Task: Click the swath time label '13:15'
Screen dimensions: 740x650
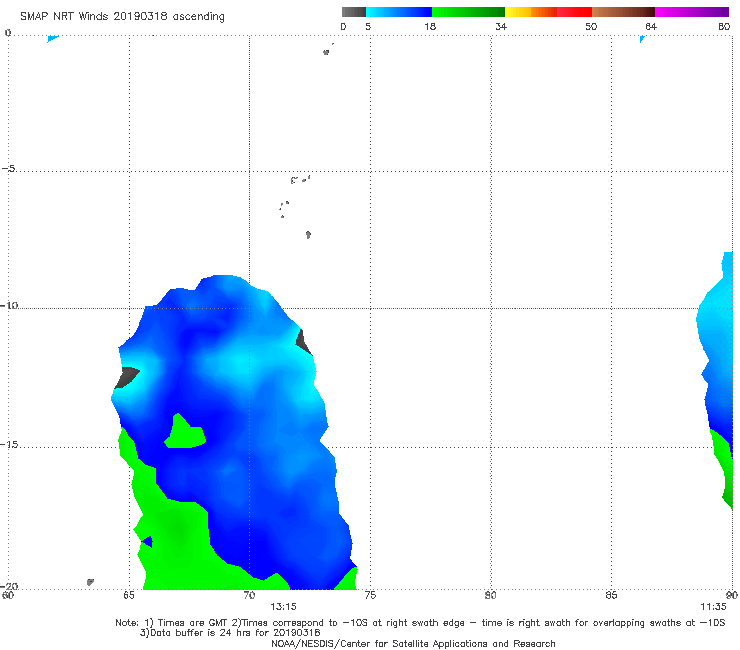Action: tap(283, 607)
